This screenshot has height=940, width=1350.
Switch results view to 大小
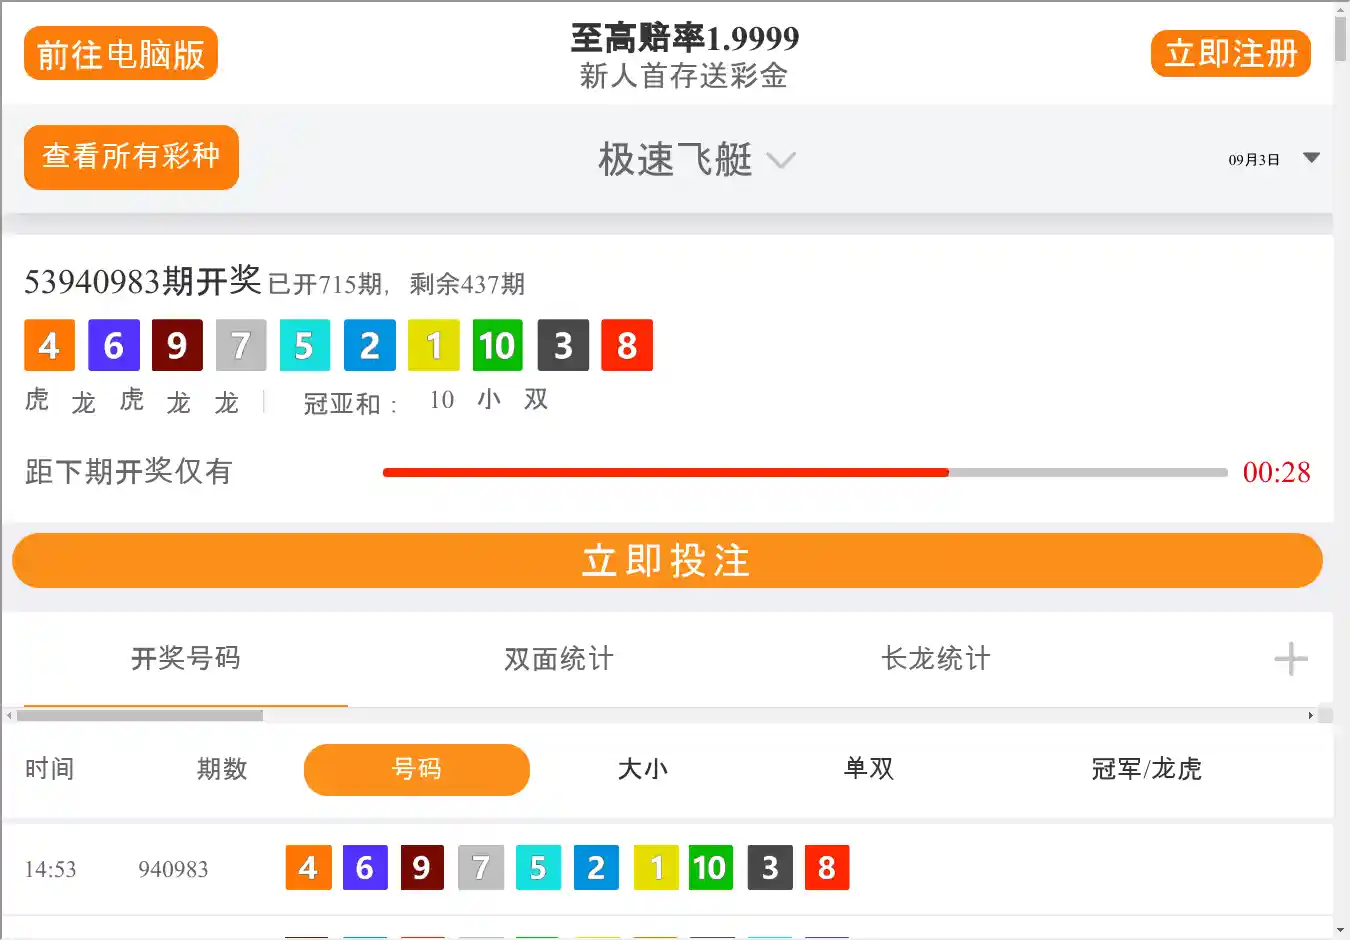[643, 769]
